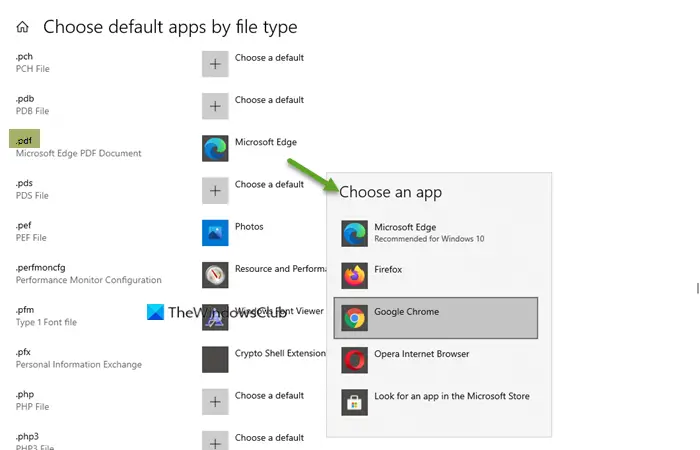700x450 pixels.
Task: Click plus icon for .pdb file type
Action: click(x=215, y=106)
